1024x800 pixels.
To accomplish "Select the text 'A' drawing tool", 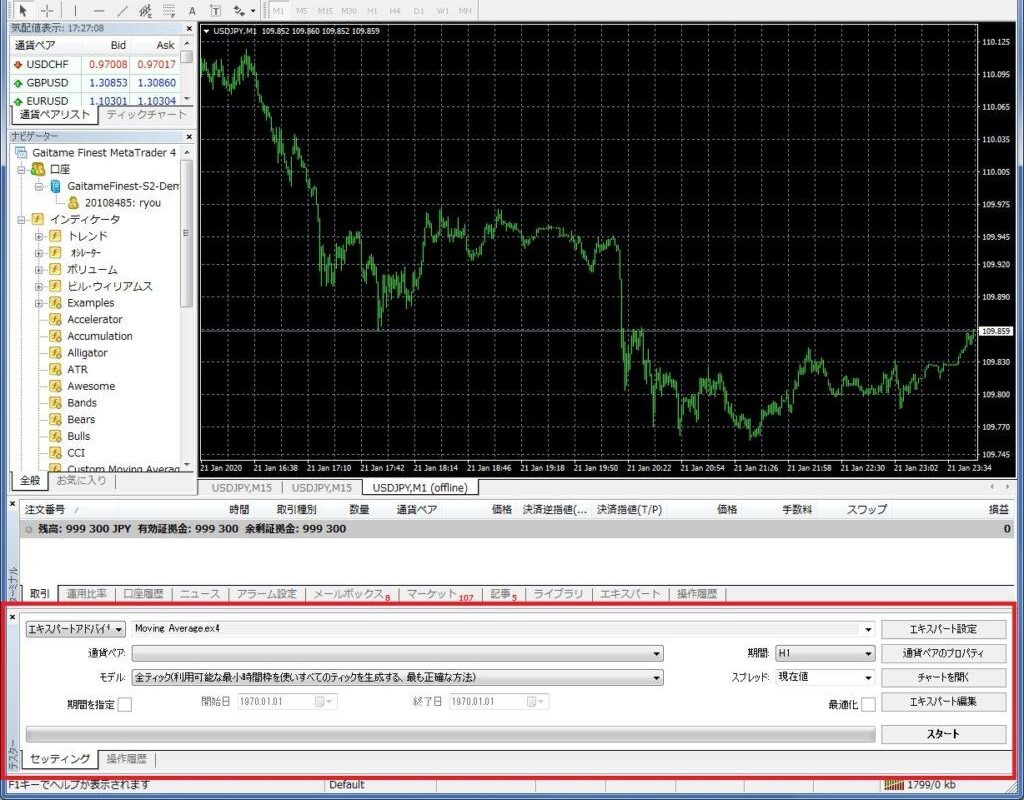I will pos(192,10).
